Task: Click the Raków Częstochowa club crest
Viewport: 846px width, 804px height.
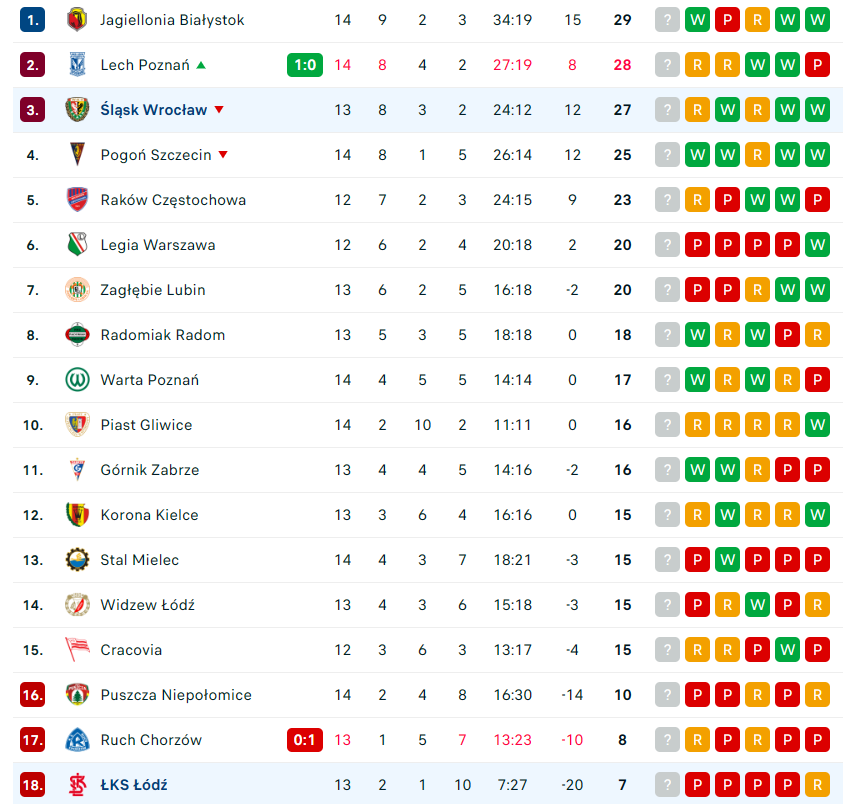Action: pyautogui.click(x=77, y=200)
